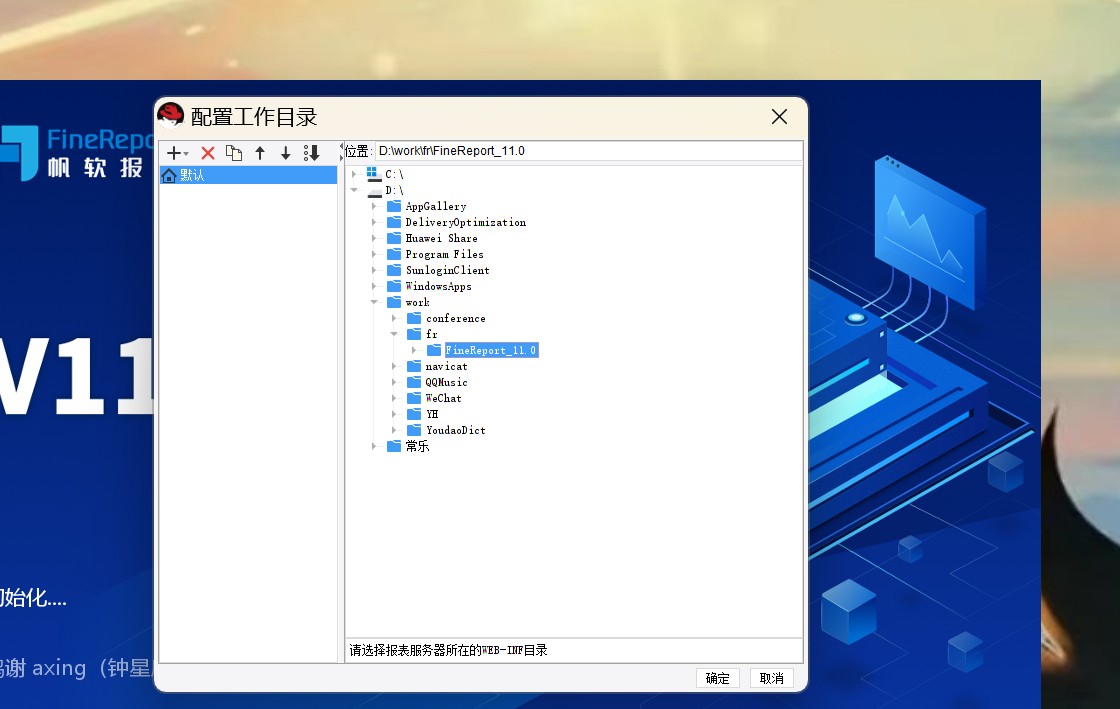Move the entry up with the up arrow
Screen dimensions: 1120x709
click(x=260, y=153)
